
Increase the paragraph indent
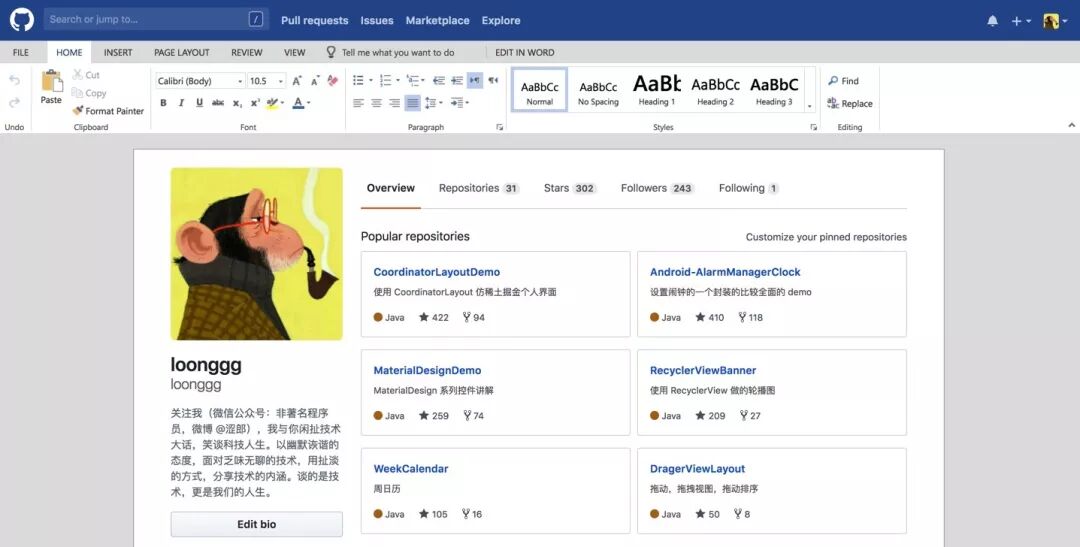click(x=457, y=81)
